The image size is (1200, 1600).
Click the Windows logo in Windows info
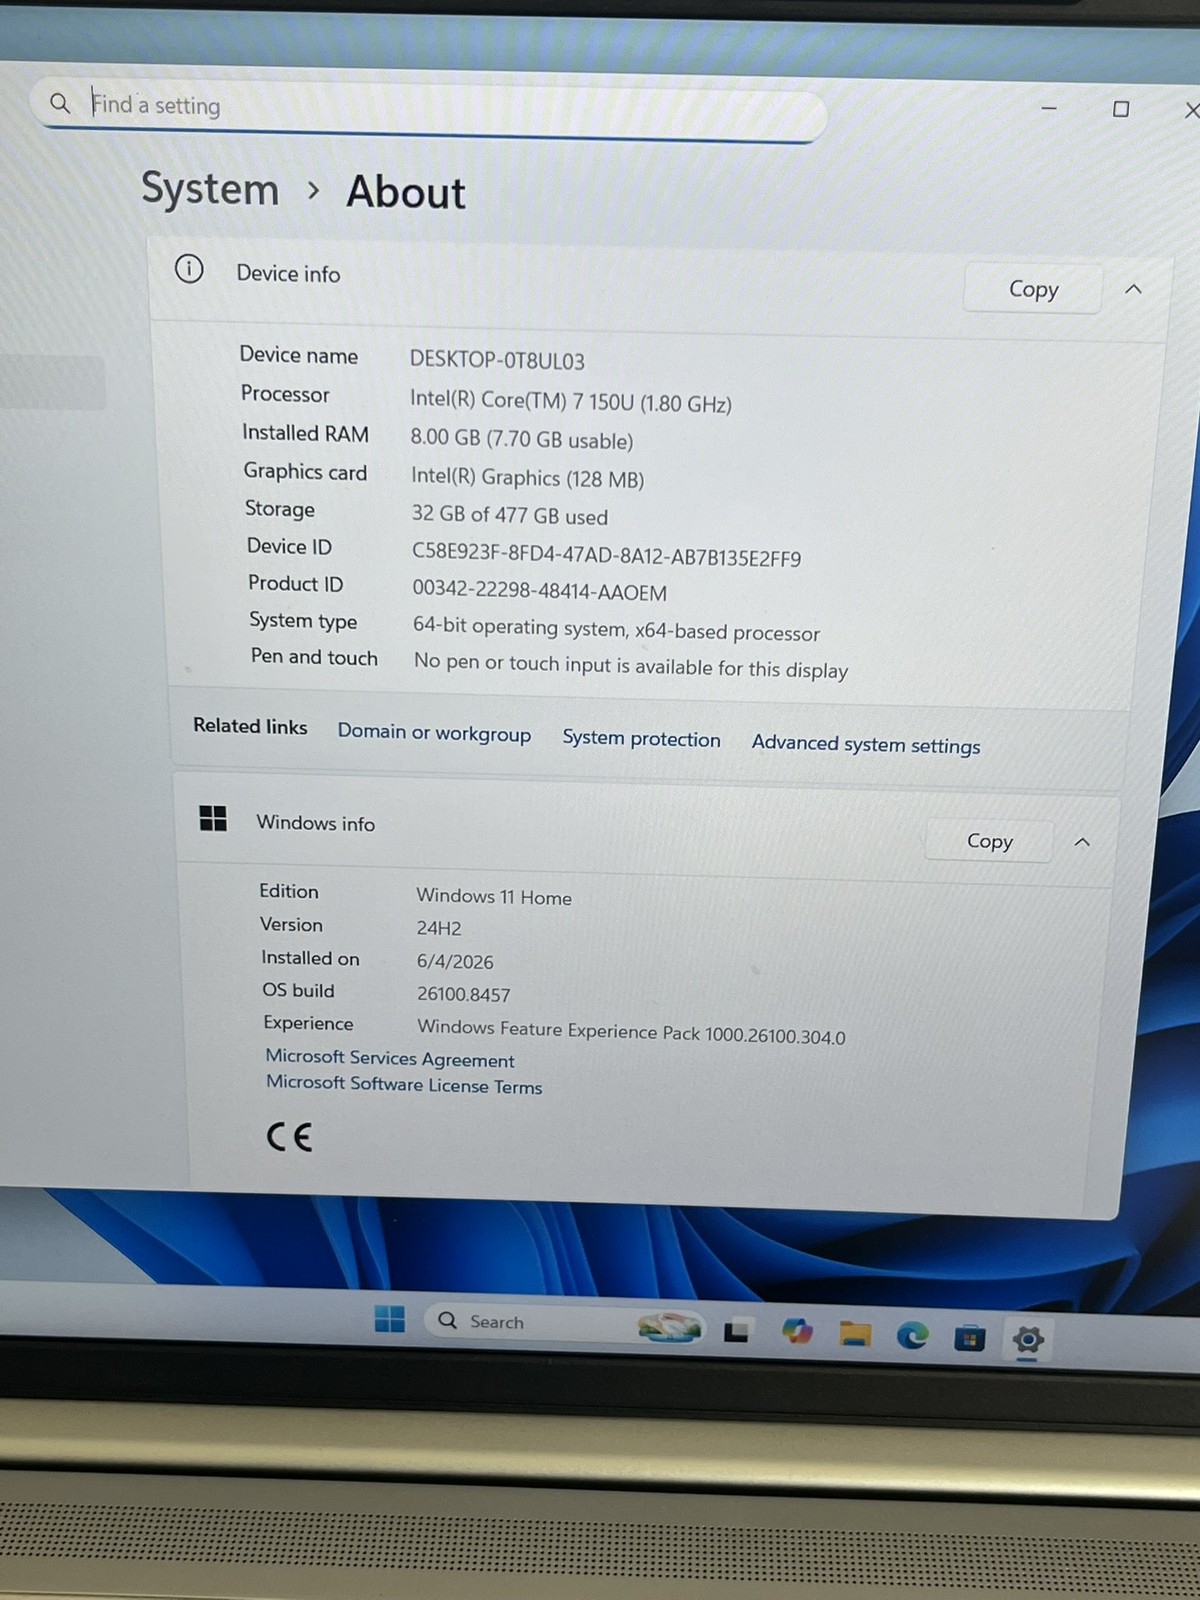point(213,818)
